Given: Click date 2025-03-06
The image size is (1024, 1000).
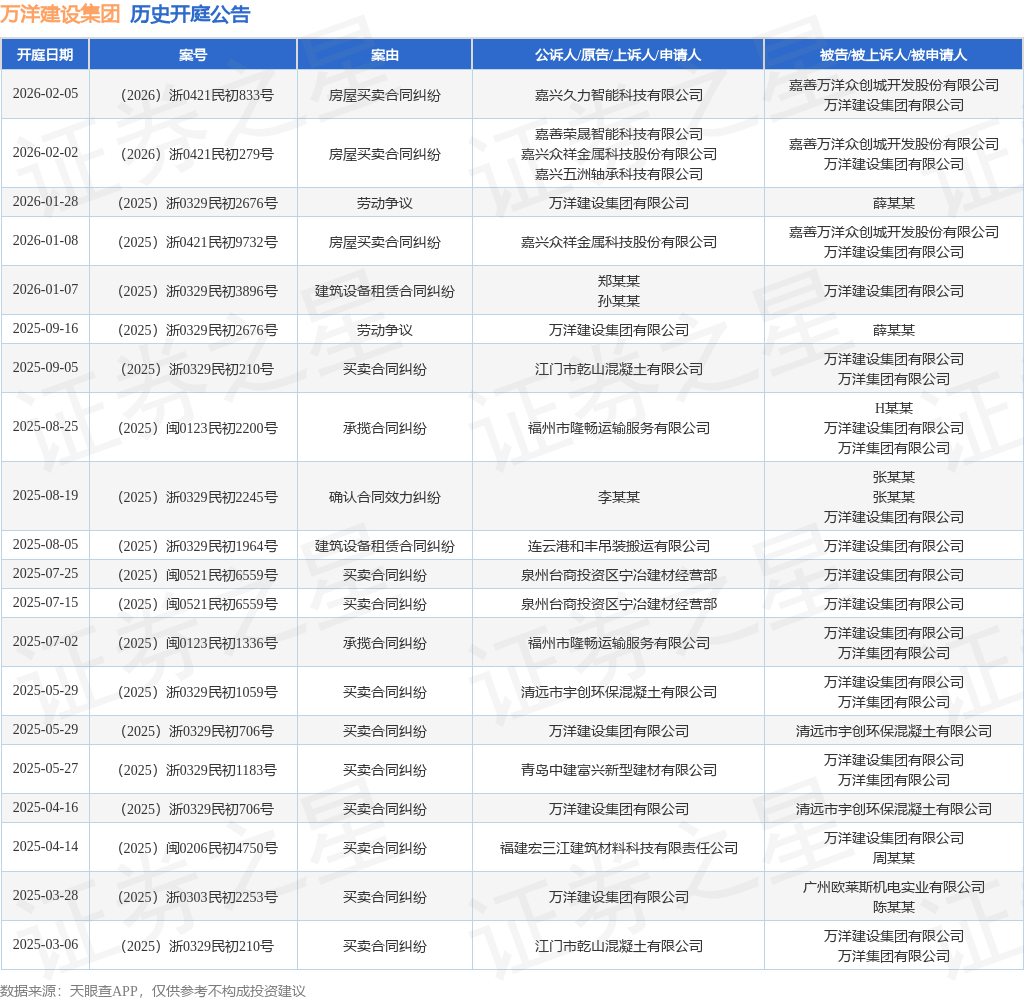Looking at the screenshot, I should point(45,944).
